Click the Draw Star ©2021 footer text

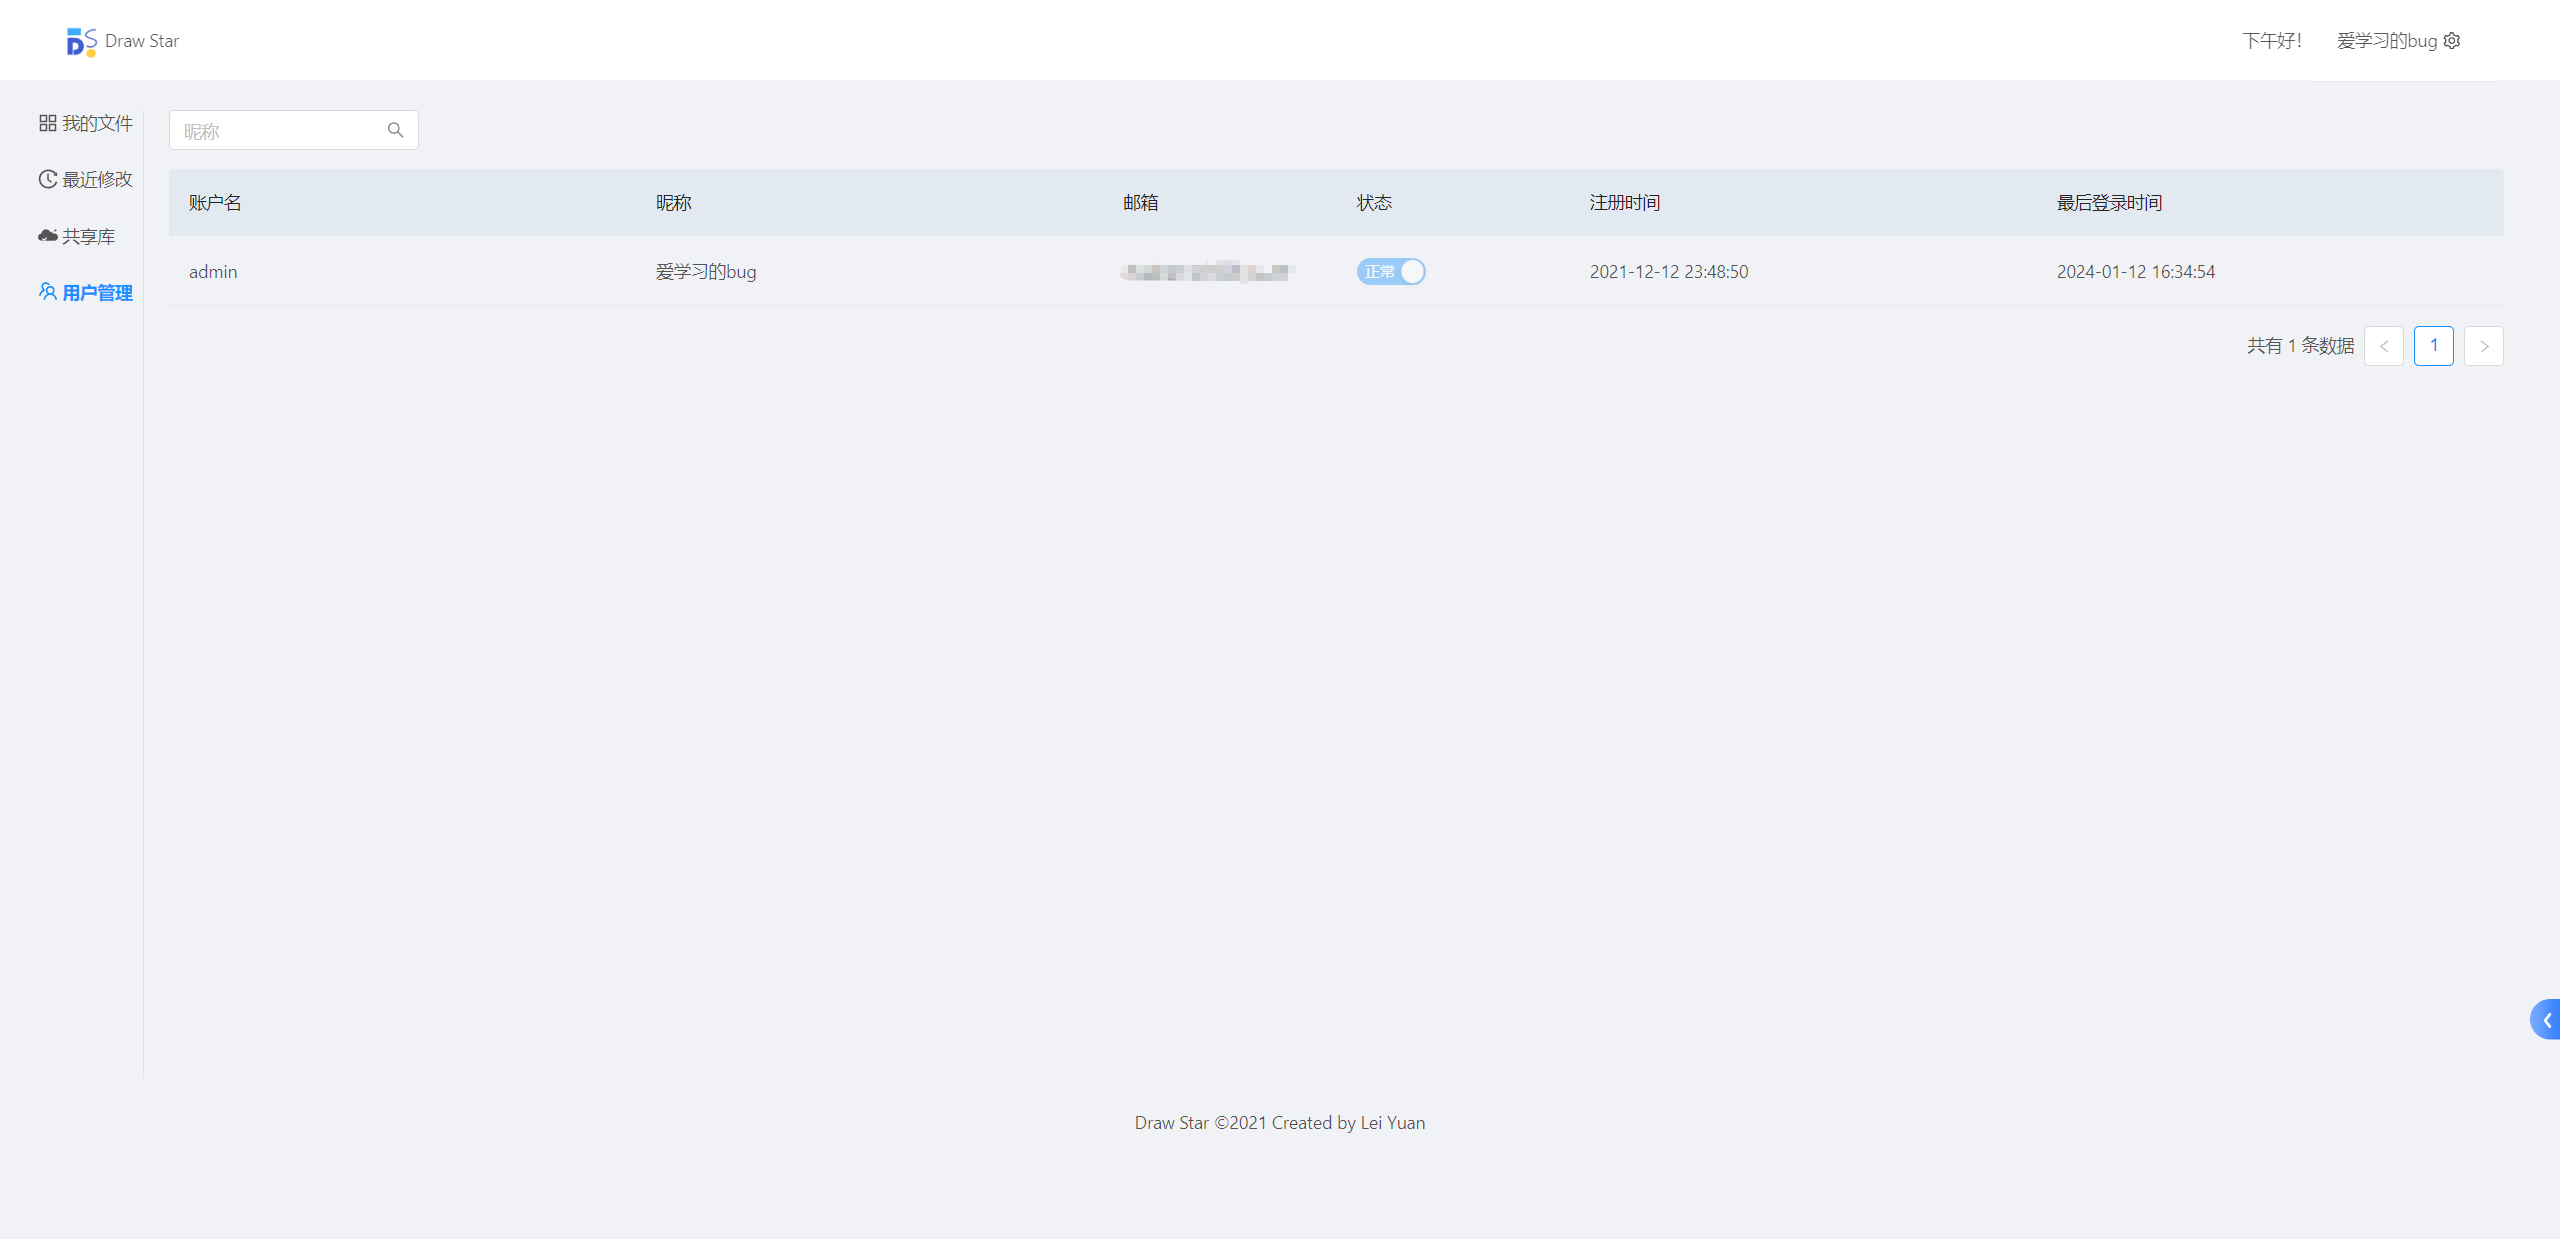click(x=1280, y=1122)
